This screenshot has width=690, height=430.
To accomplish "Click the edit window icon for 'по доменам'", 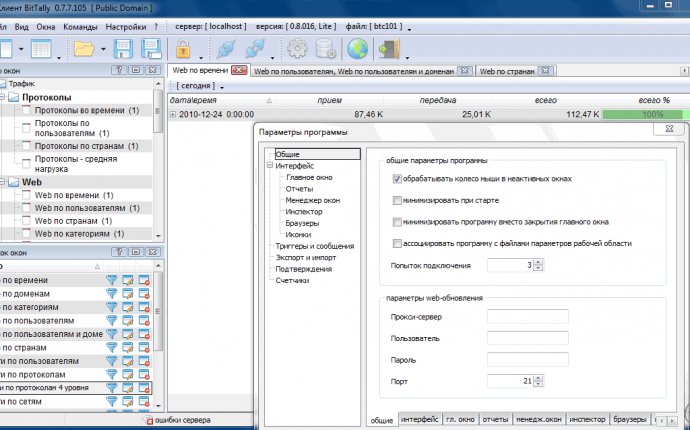I will point(128,294).
